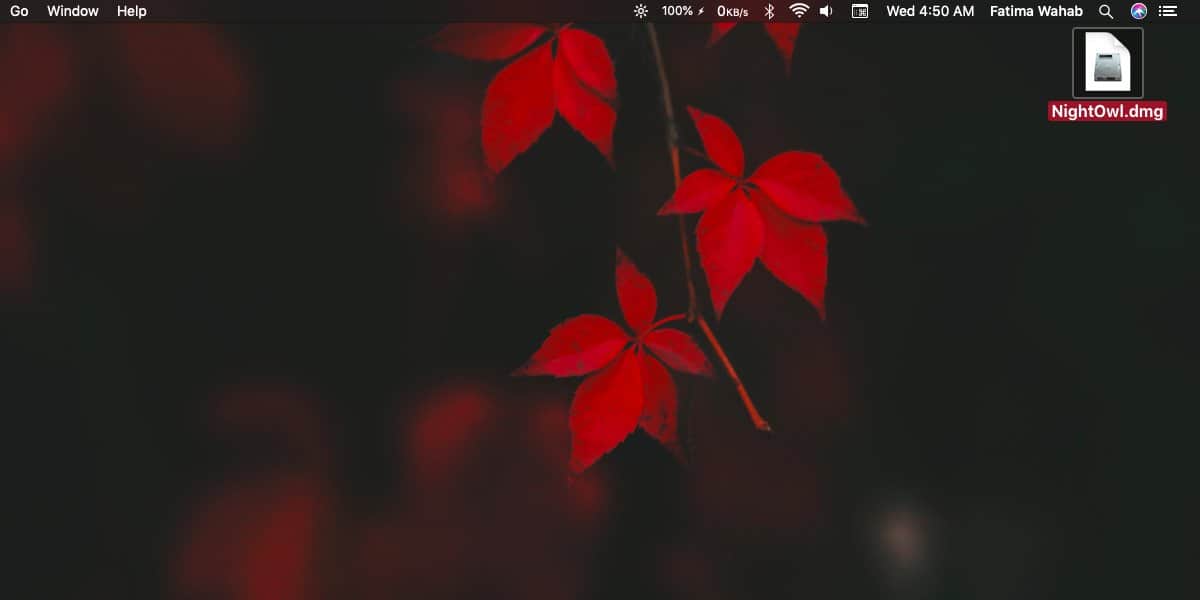Viewport: 1200px width, 600px height.
Task: Open the Wed 4:50 AM clock menu
Action: (x=929, y=11)
